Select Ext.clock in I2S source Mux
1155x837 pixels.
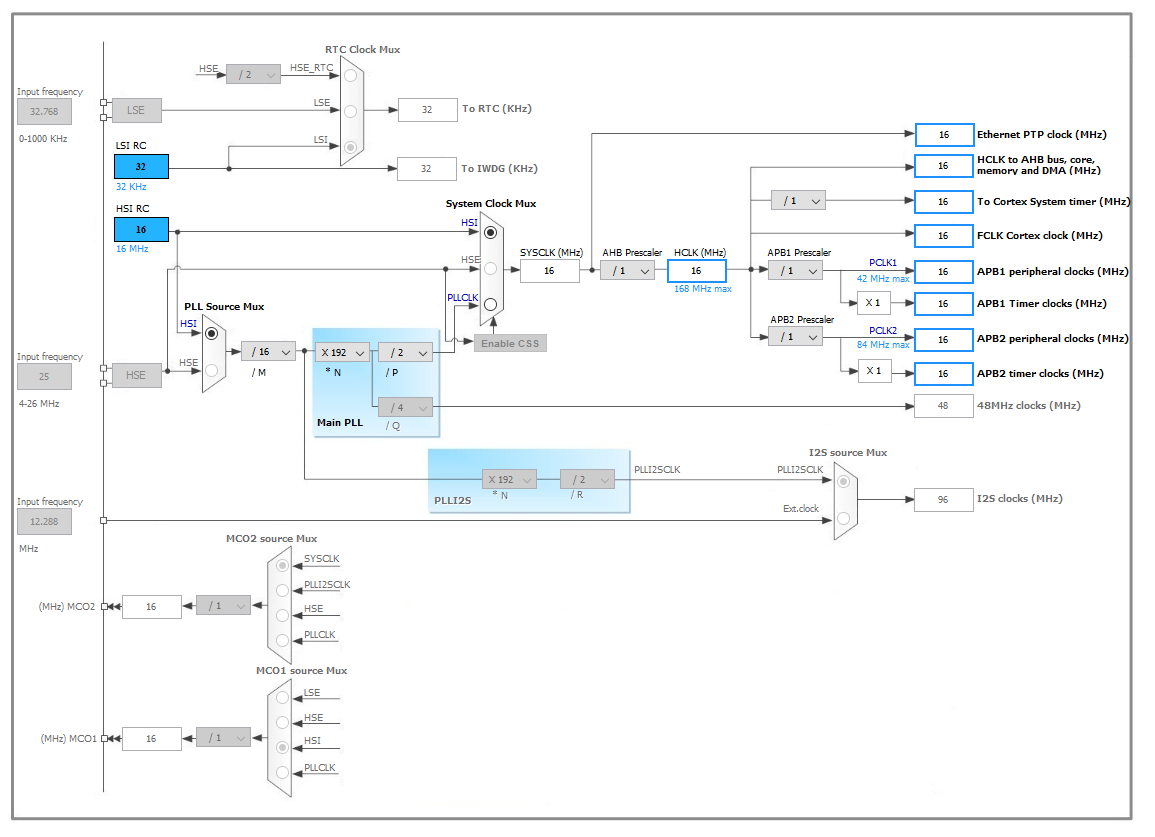[x=843, y=519]
